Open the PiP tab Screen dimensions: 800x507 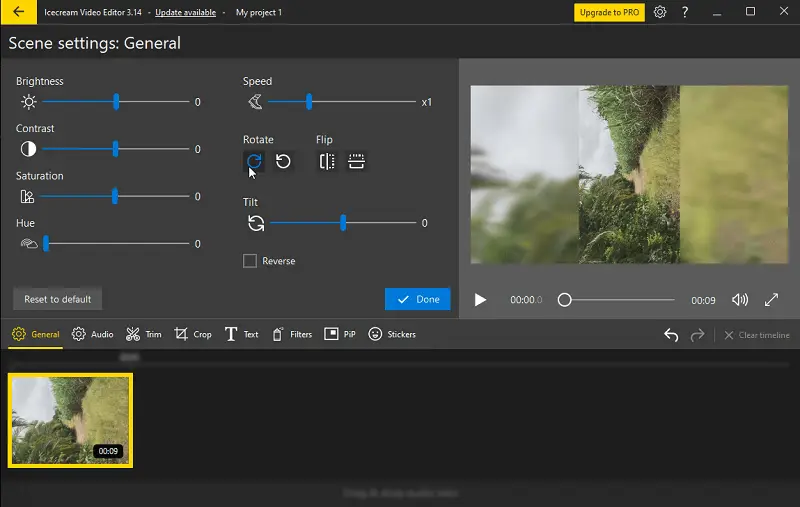pos(340,335)
